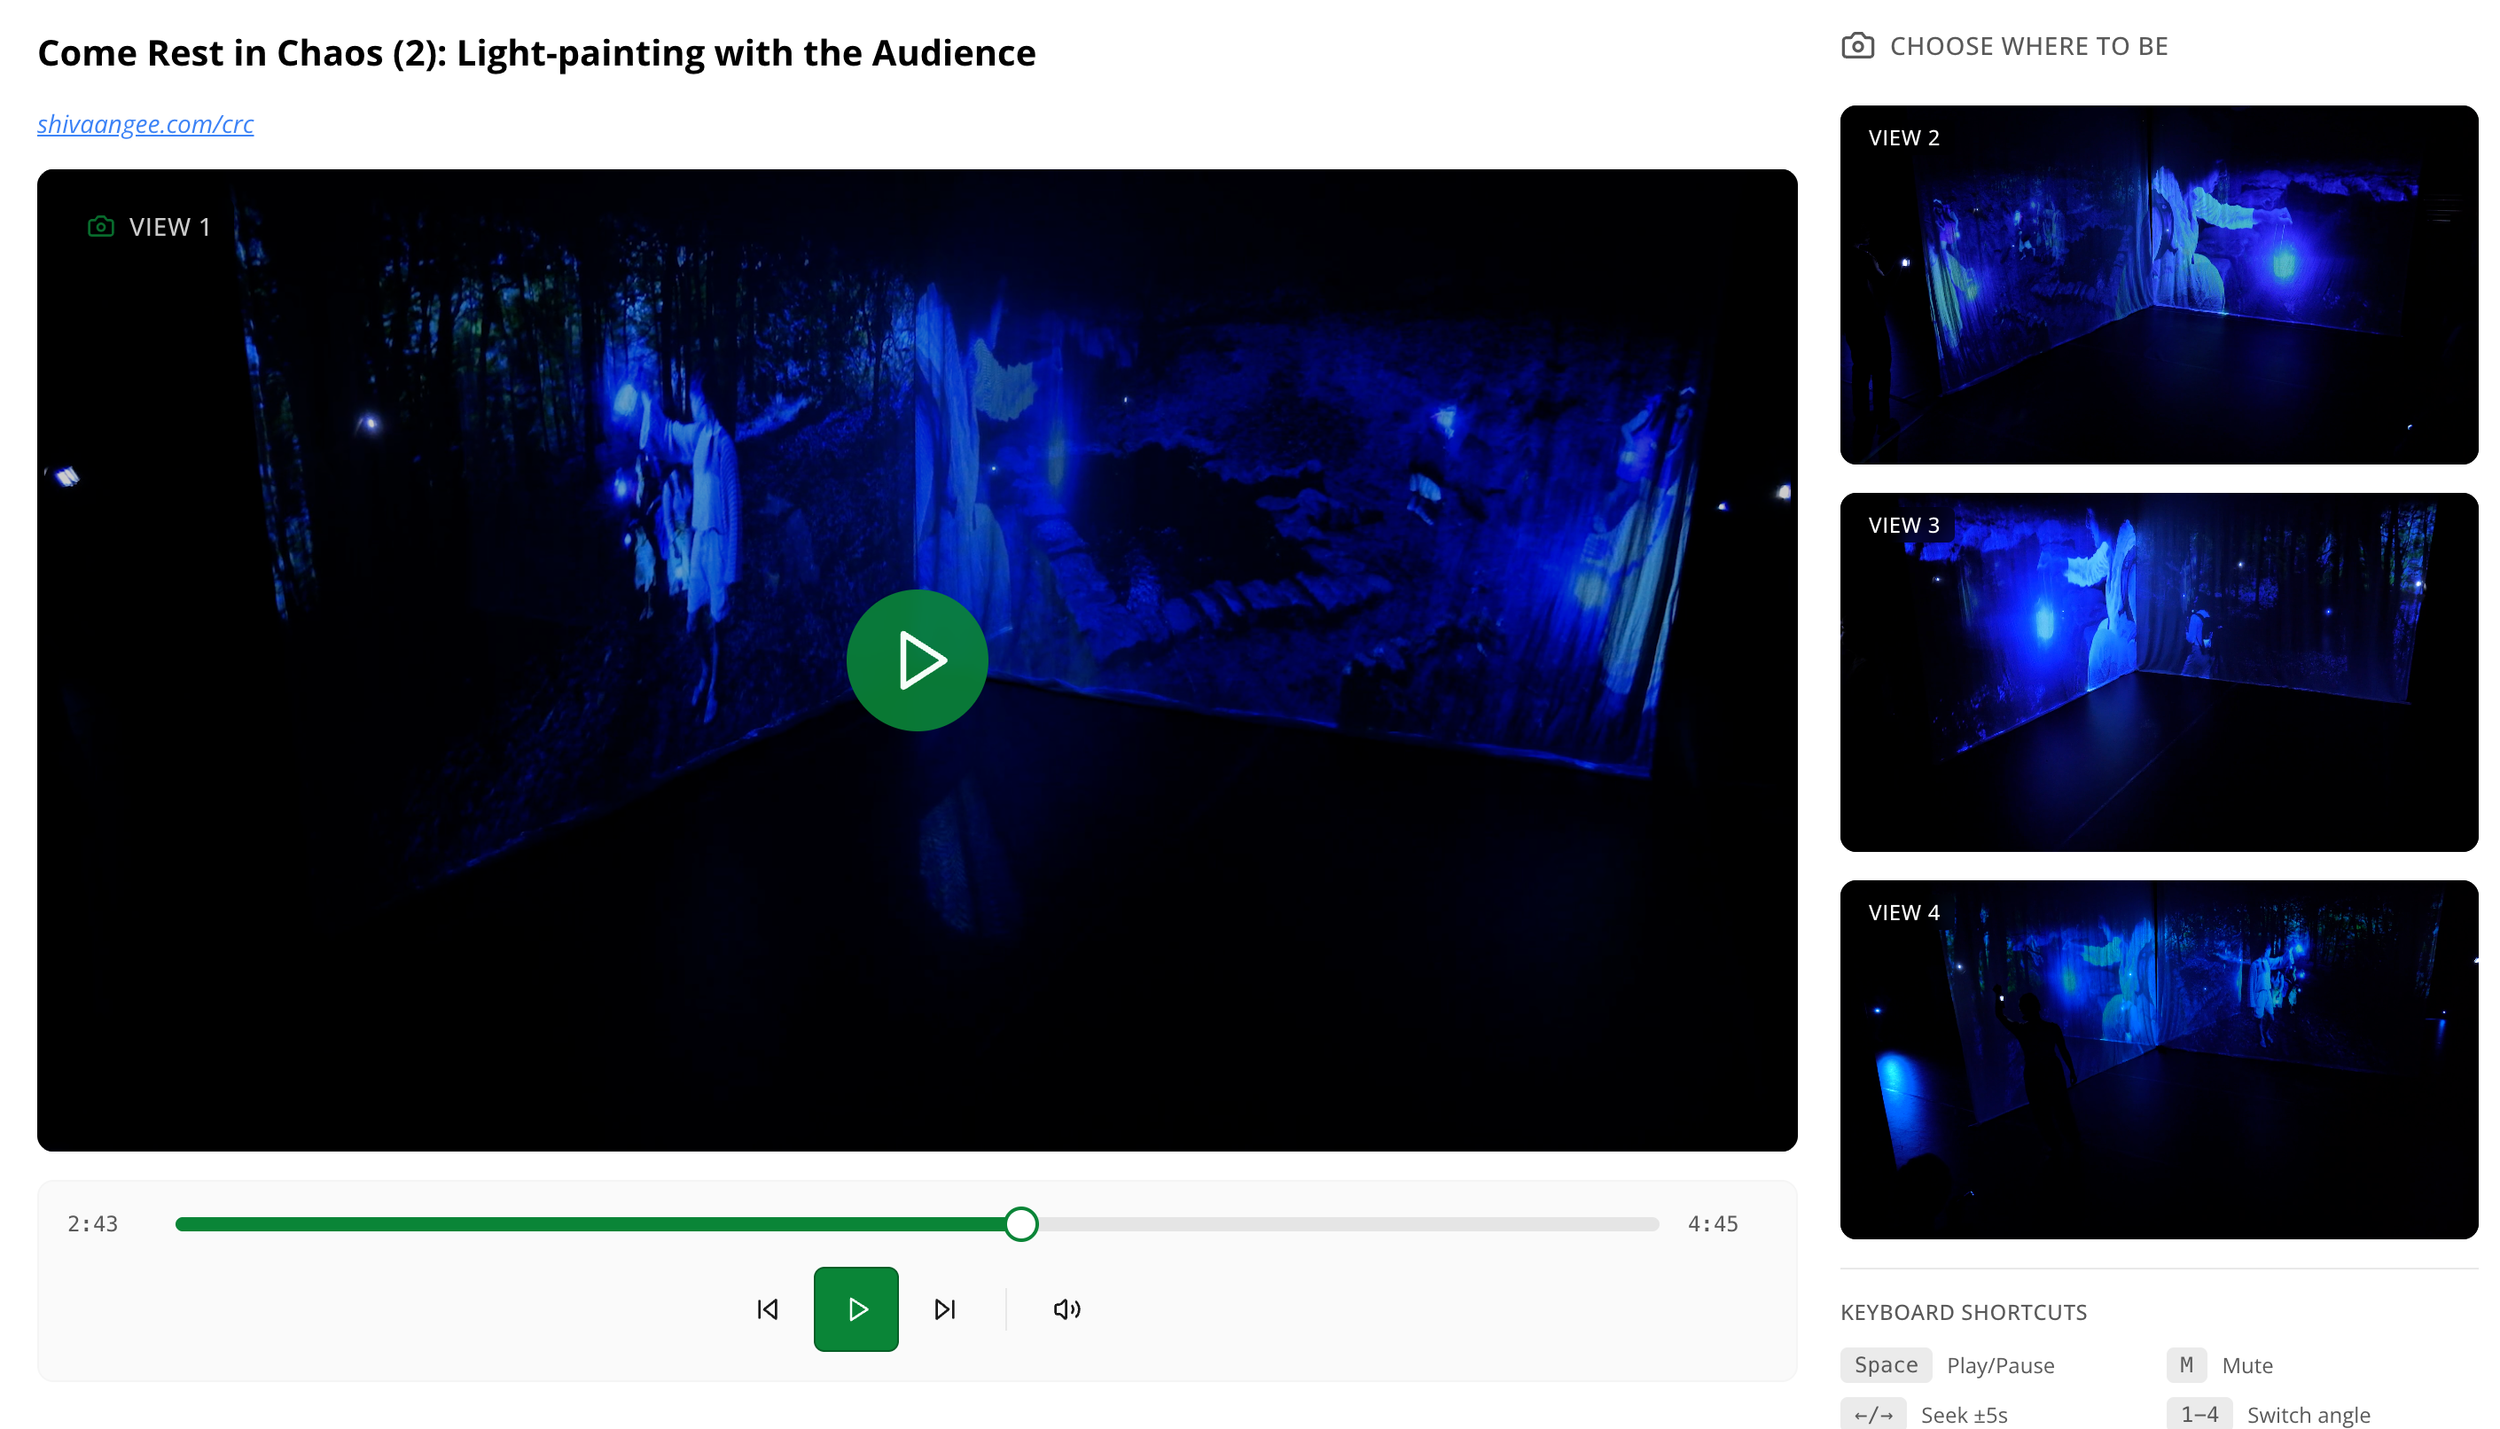2500x1429 pixels.
Task: Click the 2:43 current time label
Action: point(92,1224)
